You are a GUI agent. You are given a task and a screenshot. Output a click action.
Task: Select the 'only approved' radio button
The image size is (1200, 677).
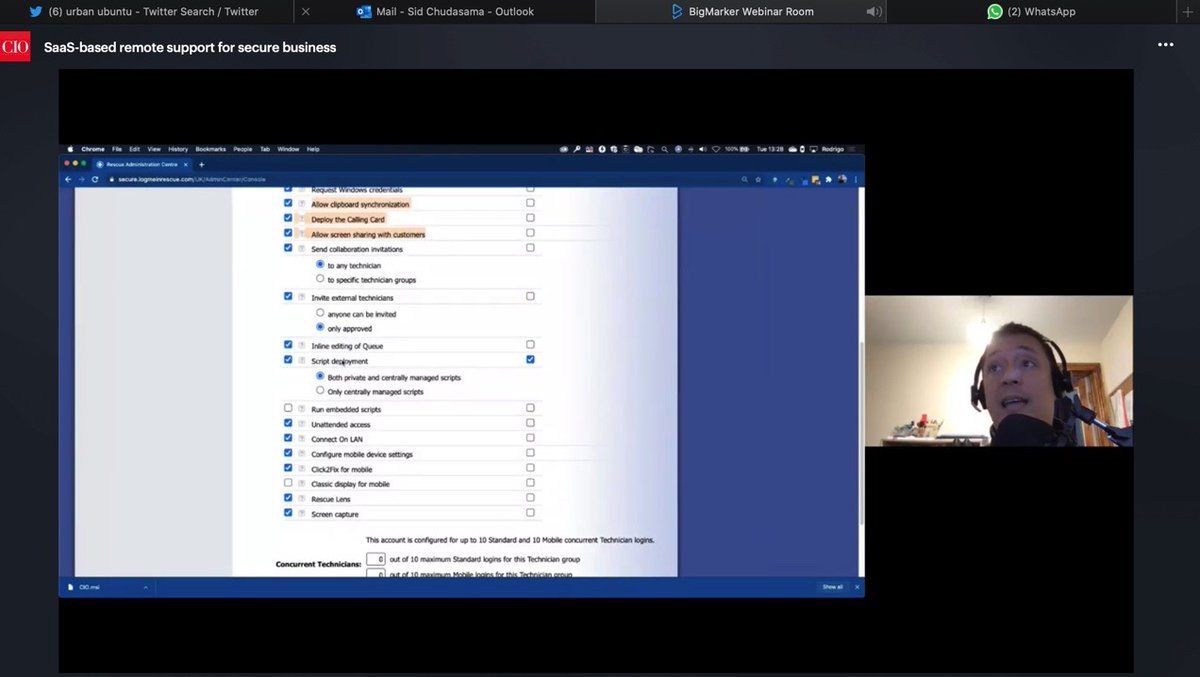tap(320, 327)
